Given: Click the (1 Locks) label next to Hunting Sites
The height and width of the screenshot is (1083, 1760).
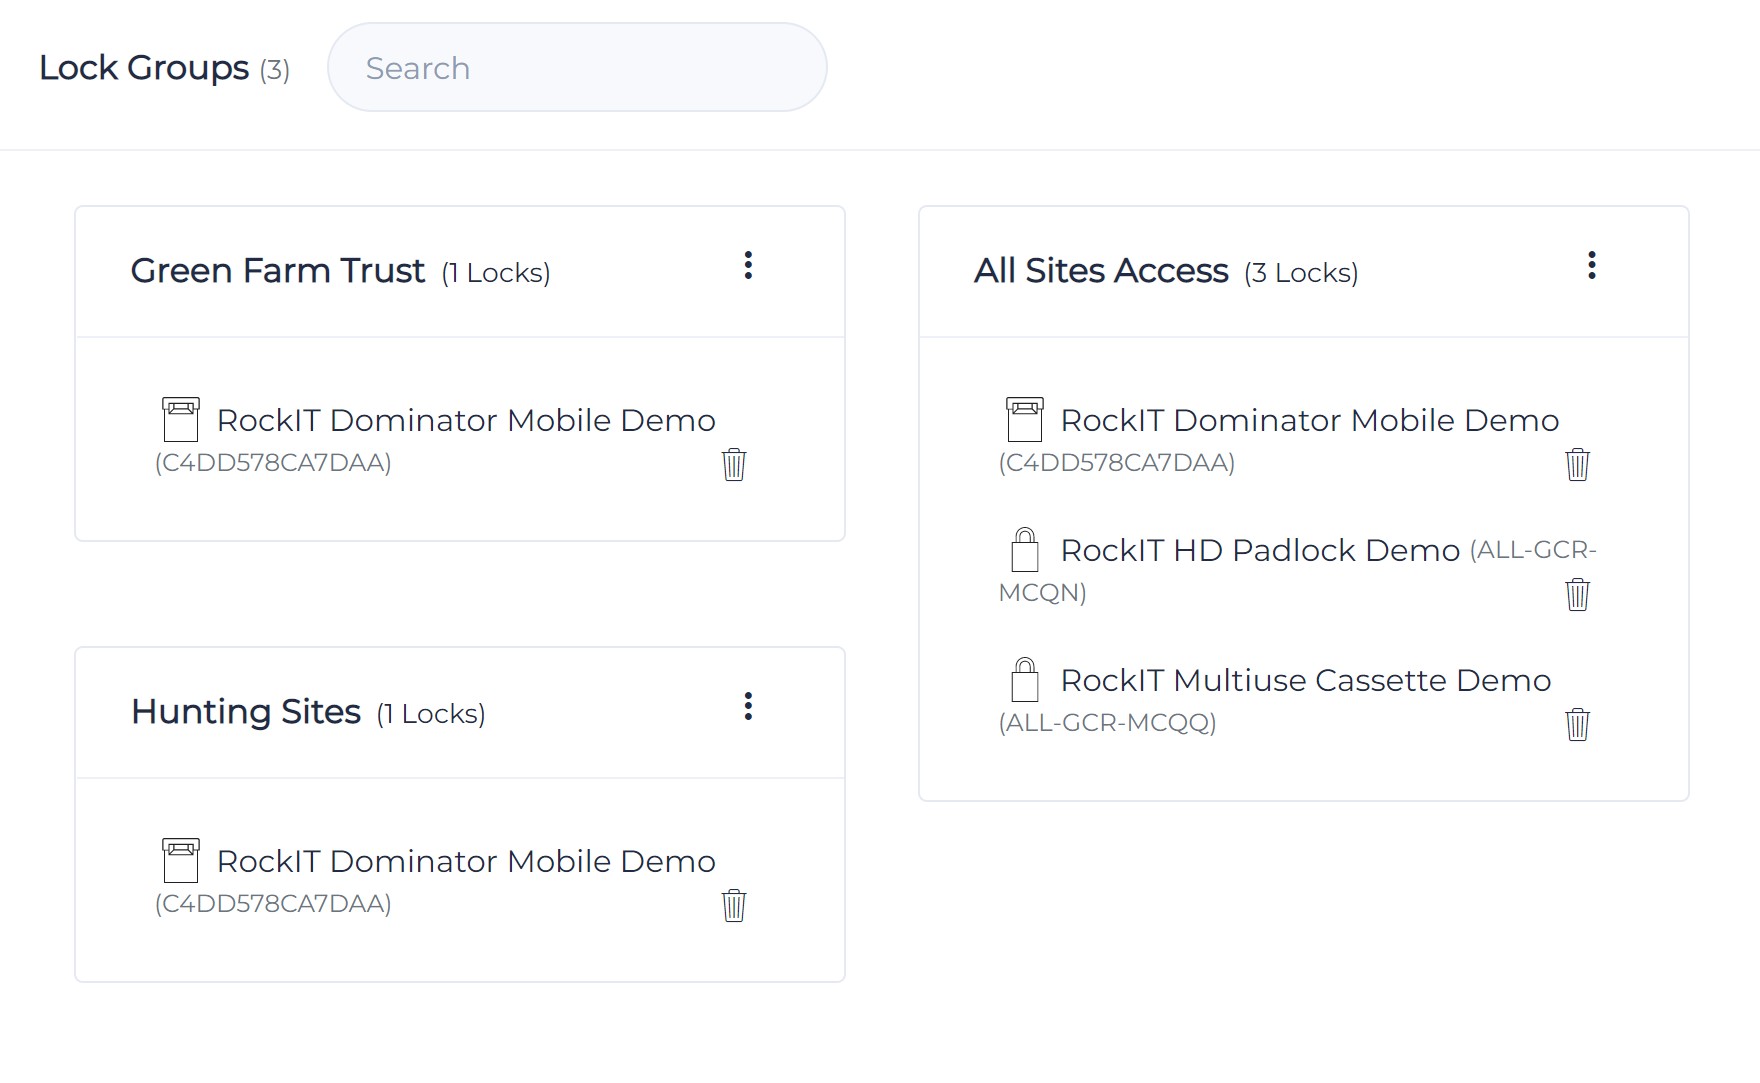Looking at the screenshot, I should click(x=431, y=714).
